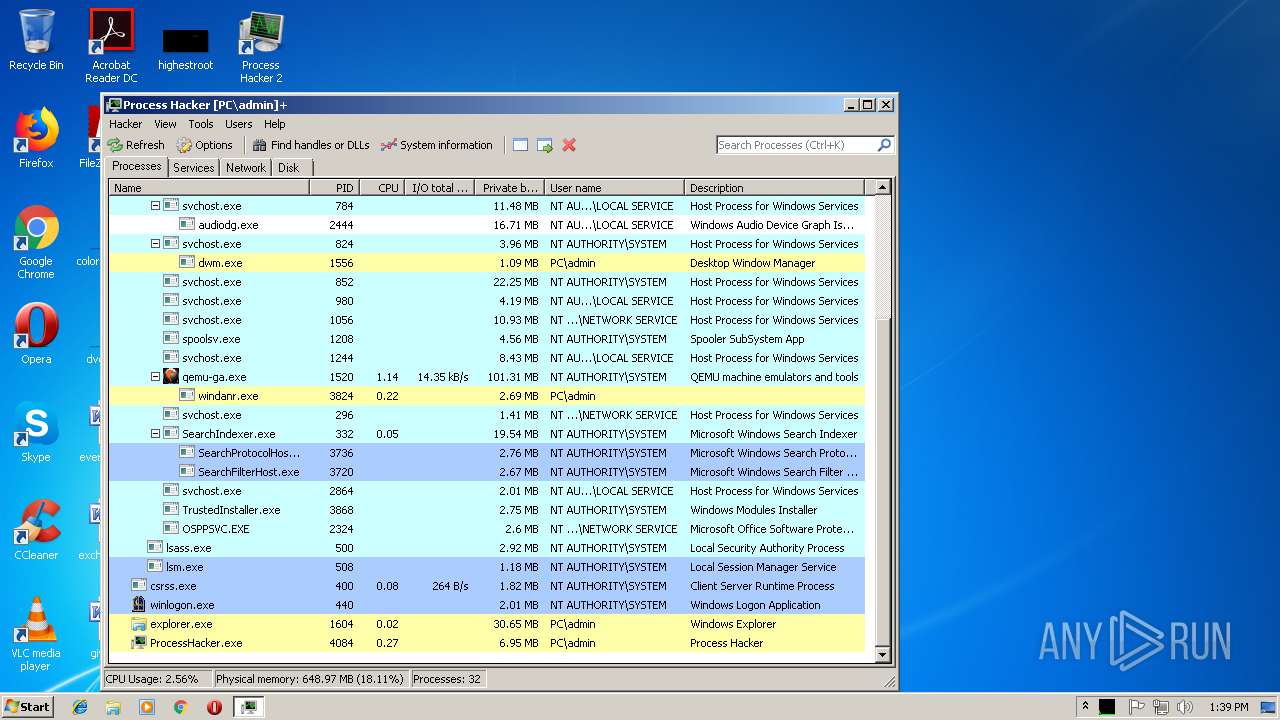Screen dimensions: 1280x720
Task: Collapse the svchost.exe PID 784 node
Action: 155,206
